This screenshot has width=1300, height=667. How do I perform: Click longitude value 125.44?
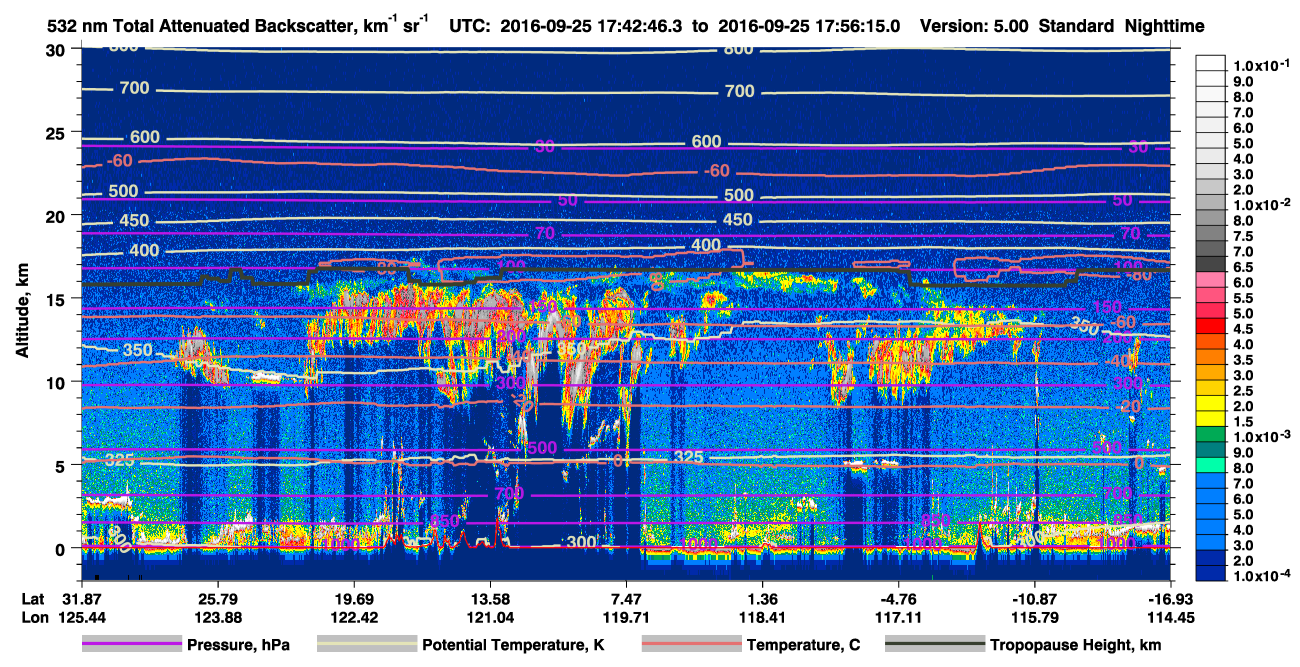pos(81,616)
